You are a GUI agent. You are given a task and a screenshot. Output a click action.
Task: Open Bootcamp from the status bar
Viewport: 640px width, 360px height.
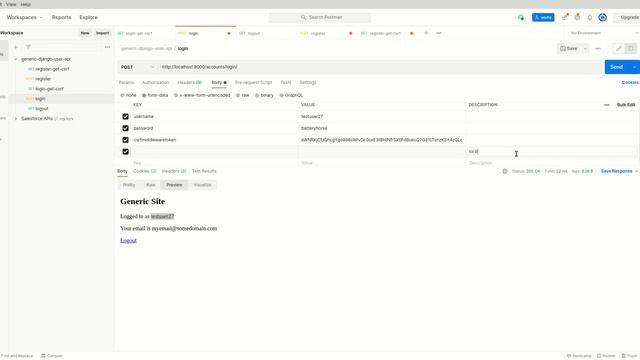click(579, 356)
